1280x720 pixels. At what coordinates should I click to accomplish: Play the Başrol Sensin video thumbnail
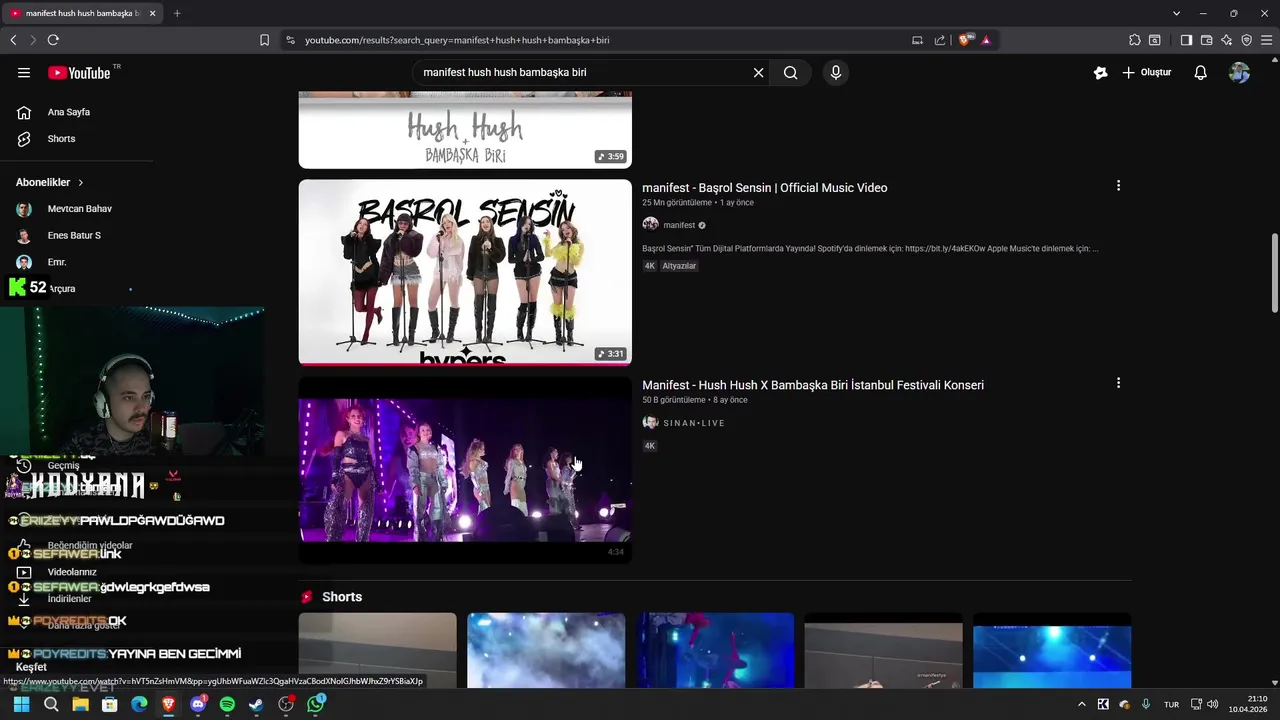tap(465, 272)
